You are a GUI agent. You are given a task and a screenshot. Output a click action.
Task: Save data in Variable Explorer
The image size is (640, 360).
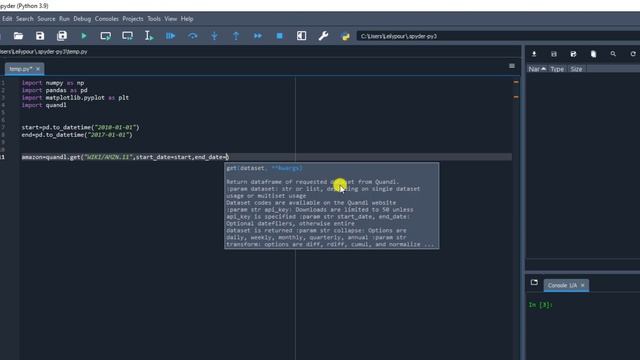coord(554,54)
